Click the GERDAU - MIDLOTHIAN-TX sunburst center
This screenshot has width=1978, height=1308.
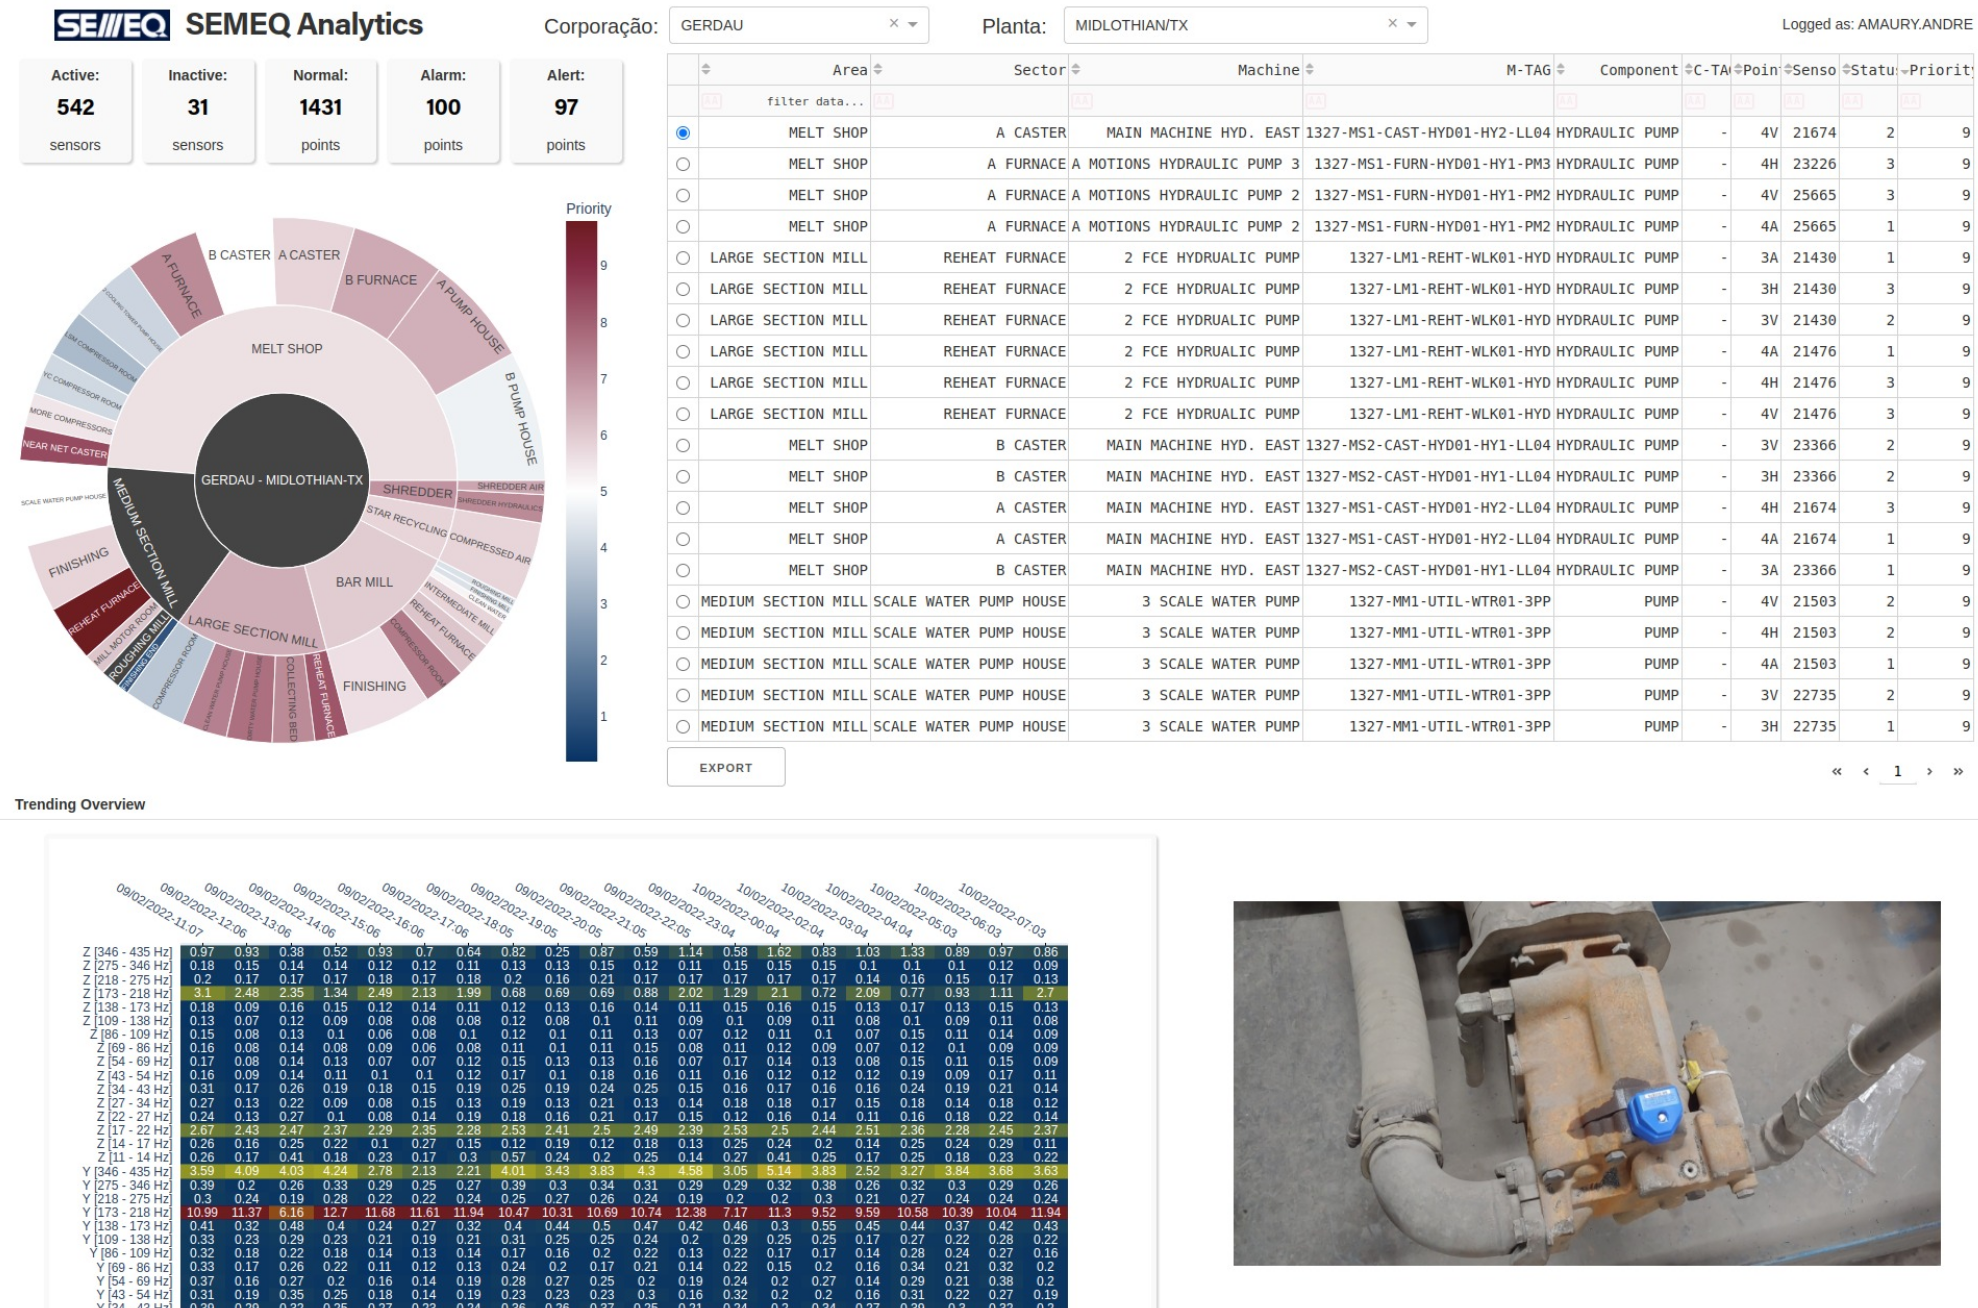pyautogui.click(x=282, y=480)
